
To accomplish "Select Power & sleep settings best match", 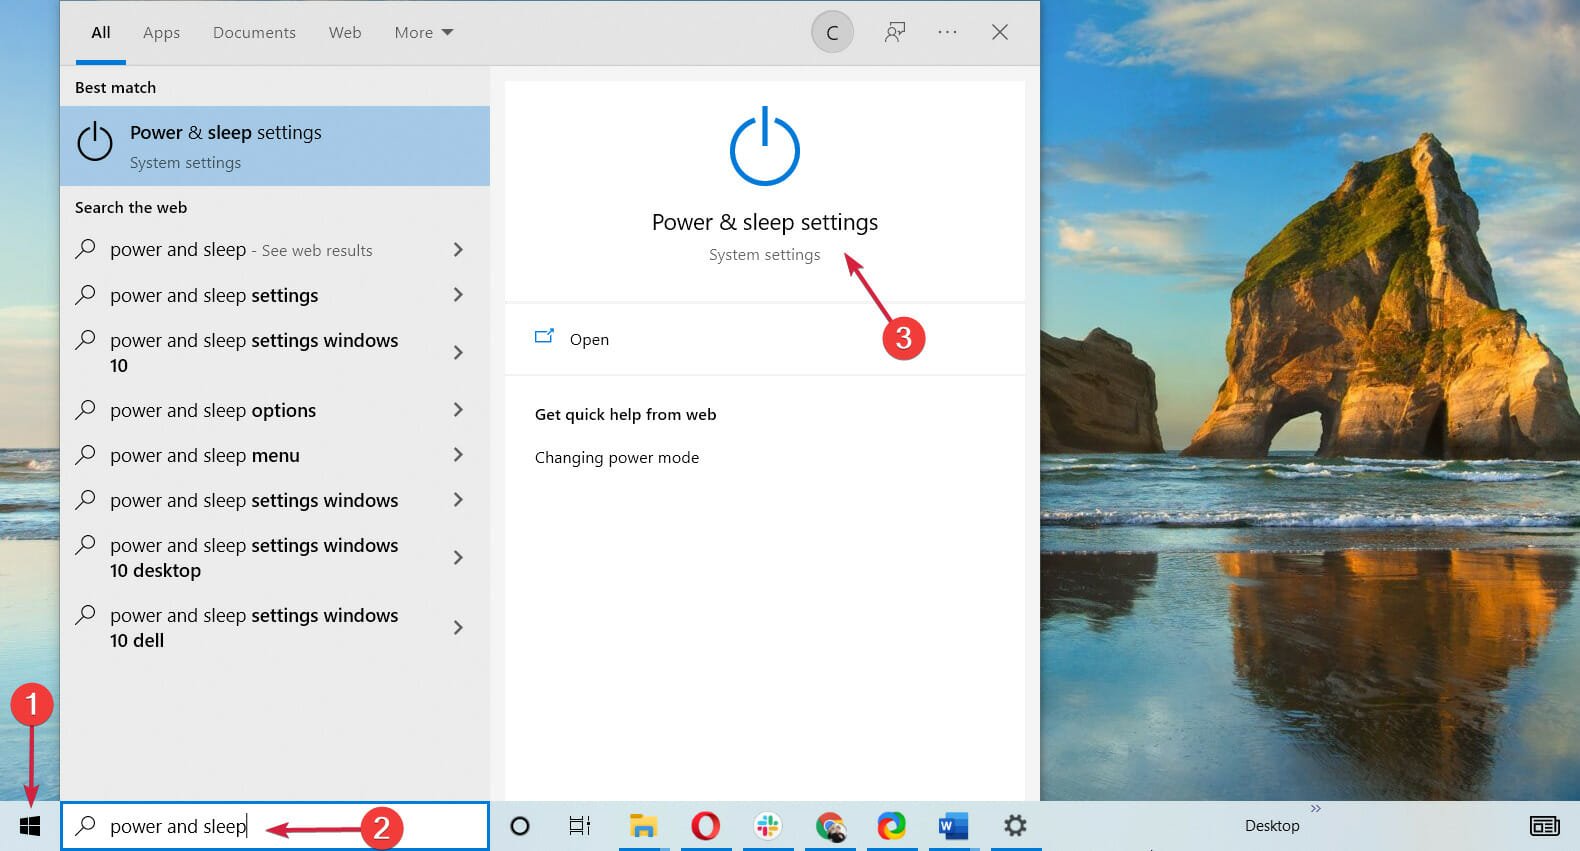I will tap(275, 146).
